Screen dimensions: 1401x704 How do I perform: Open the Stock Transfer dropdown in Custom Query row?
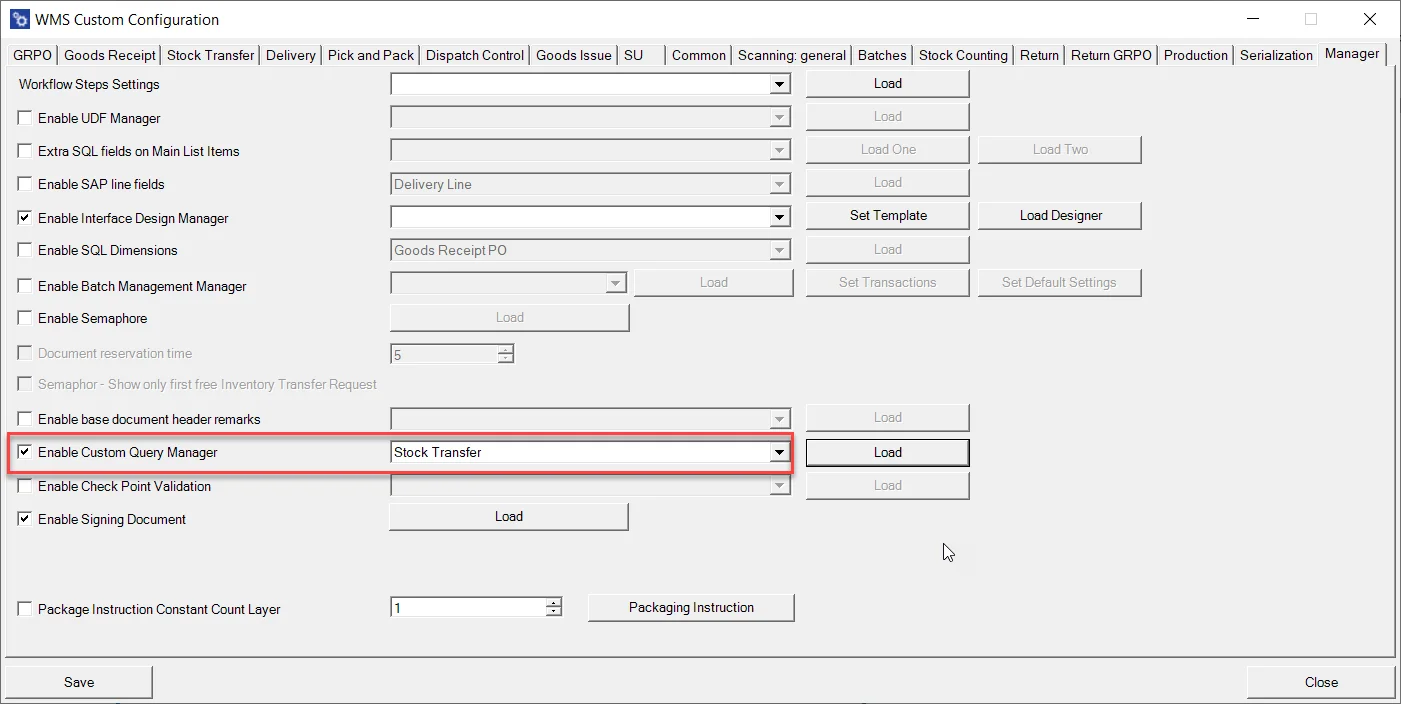(x=779, y=452)
